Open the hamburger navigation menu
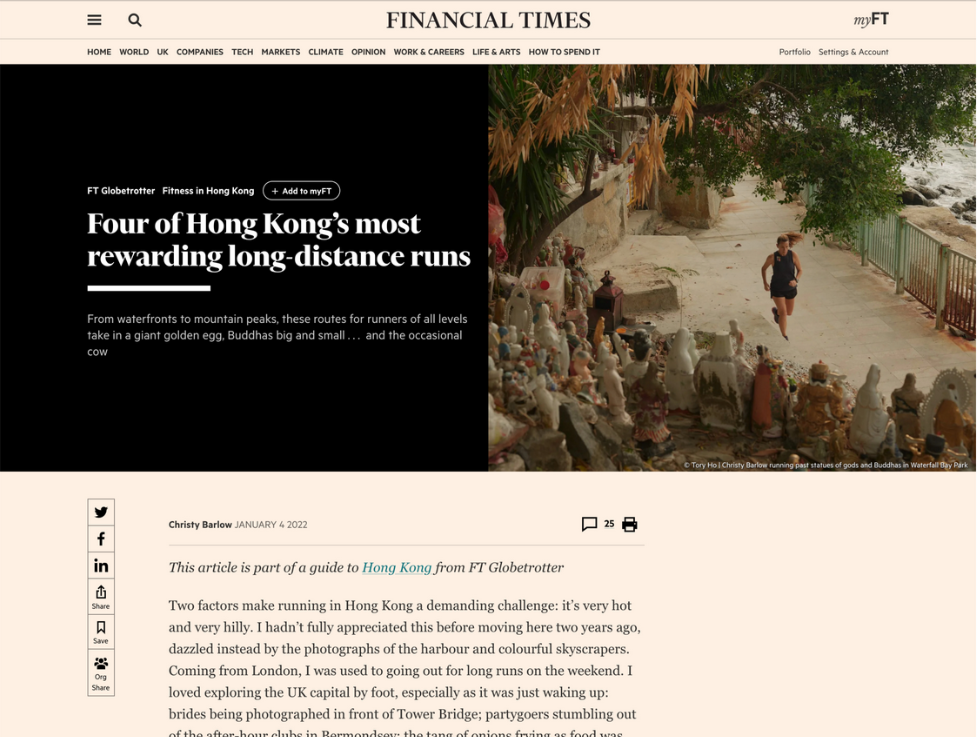 tap(94, 20)
